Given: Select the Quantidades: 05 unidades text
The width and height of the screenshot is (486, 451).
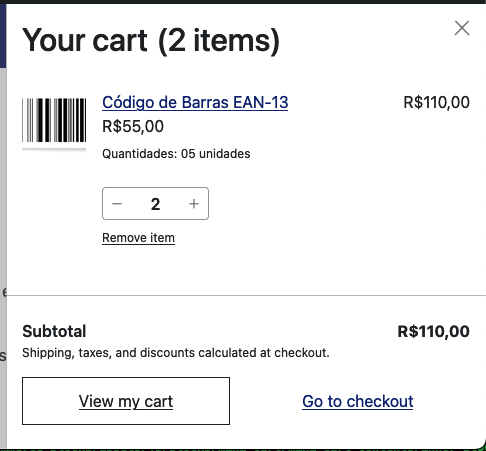Looking at the screenshot, I should point(176,154).
